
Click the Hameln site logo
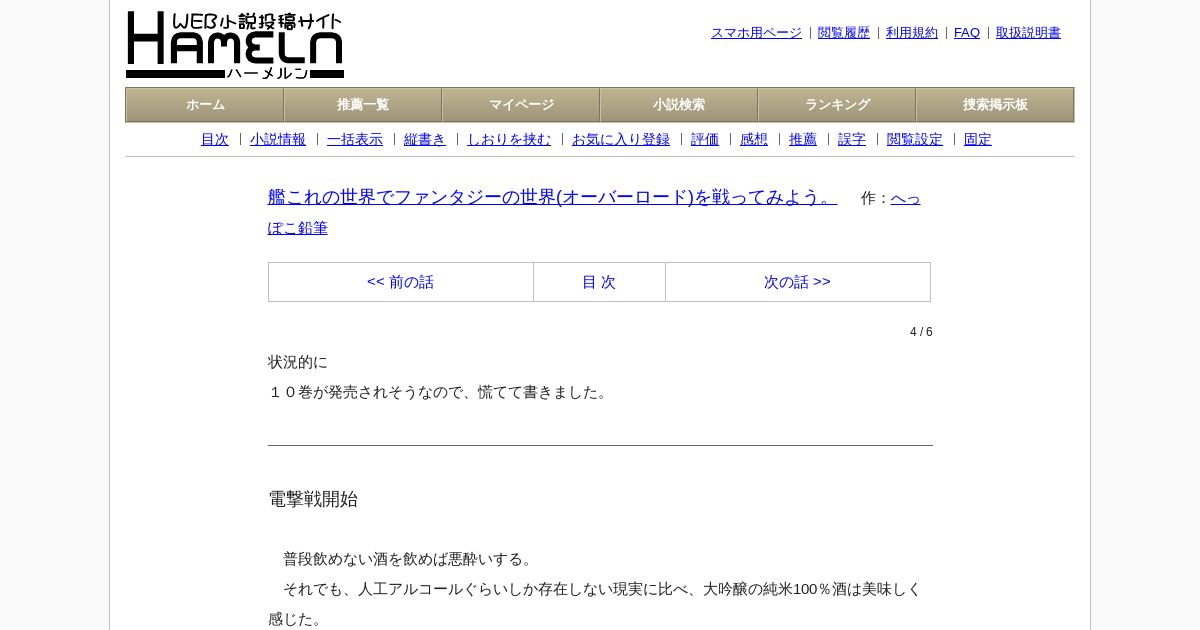(235, 45)
